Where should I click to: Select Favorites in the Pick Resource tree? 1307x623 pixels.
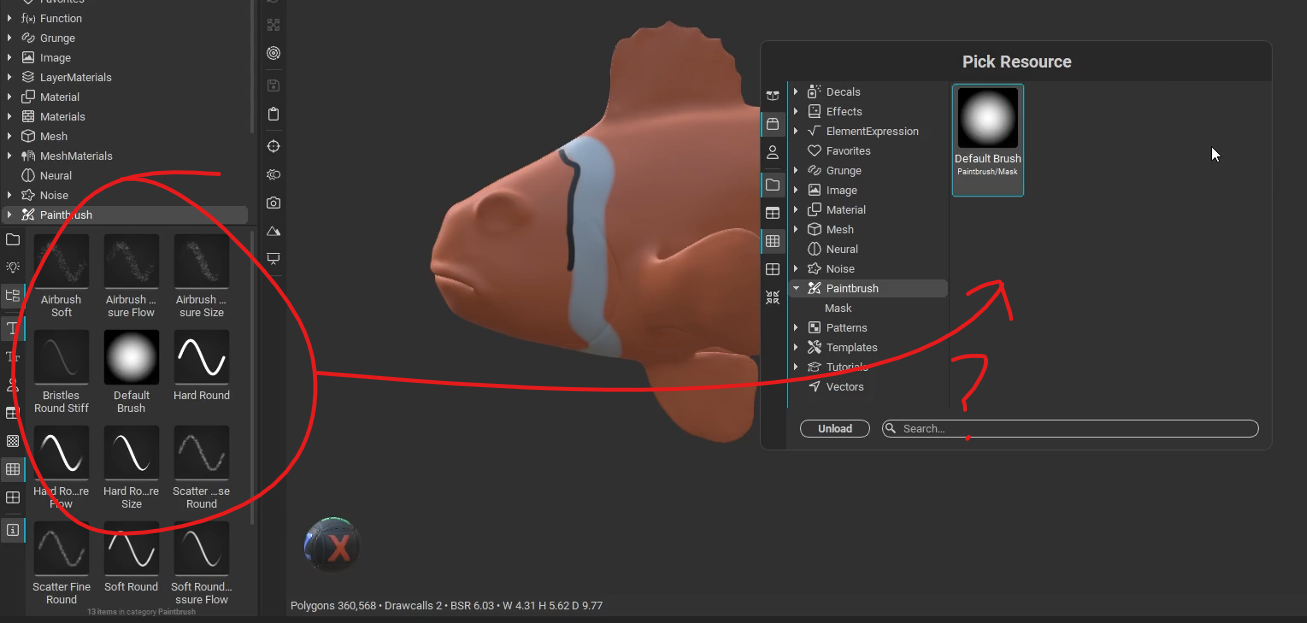867,151
